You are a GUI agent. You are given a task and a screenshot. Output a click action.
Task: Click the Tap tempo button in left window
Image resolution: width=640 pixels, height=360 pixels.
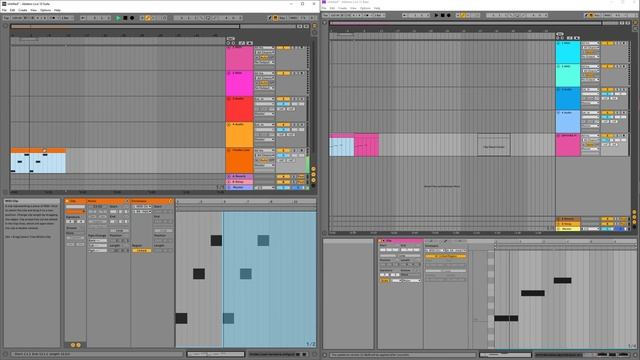pos(6,18)
